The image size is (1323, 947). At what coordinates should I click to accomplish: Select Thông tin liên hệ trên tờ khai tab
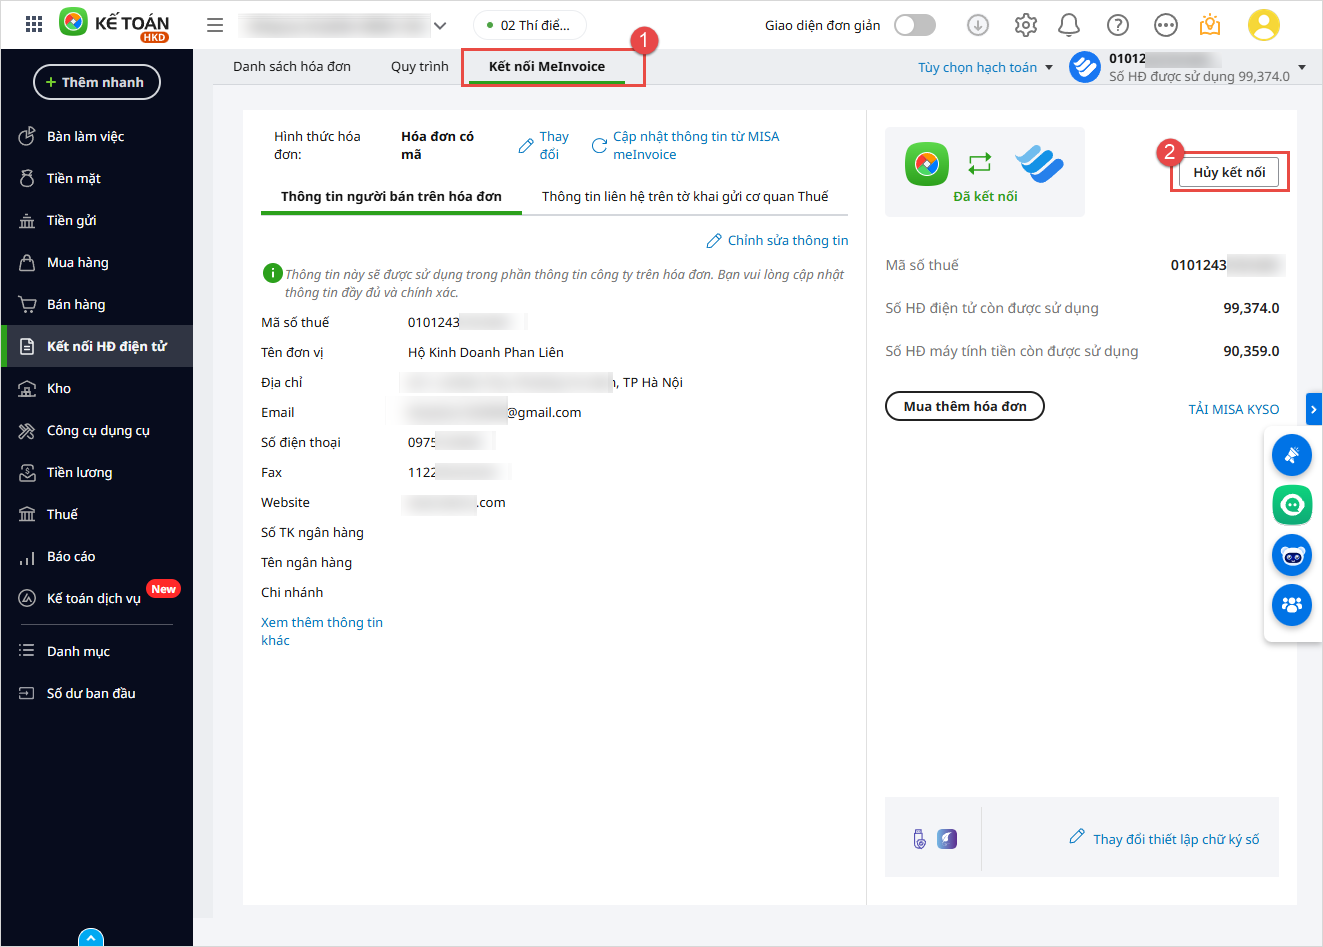[x=685, y=196]
